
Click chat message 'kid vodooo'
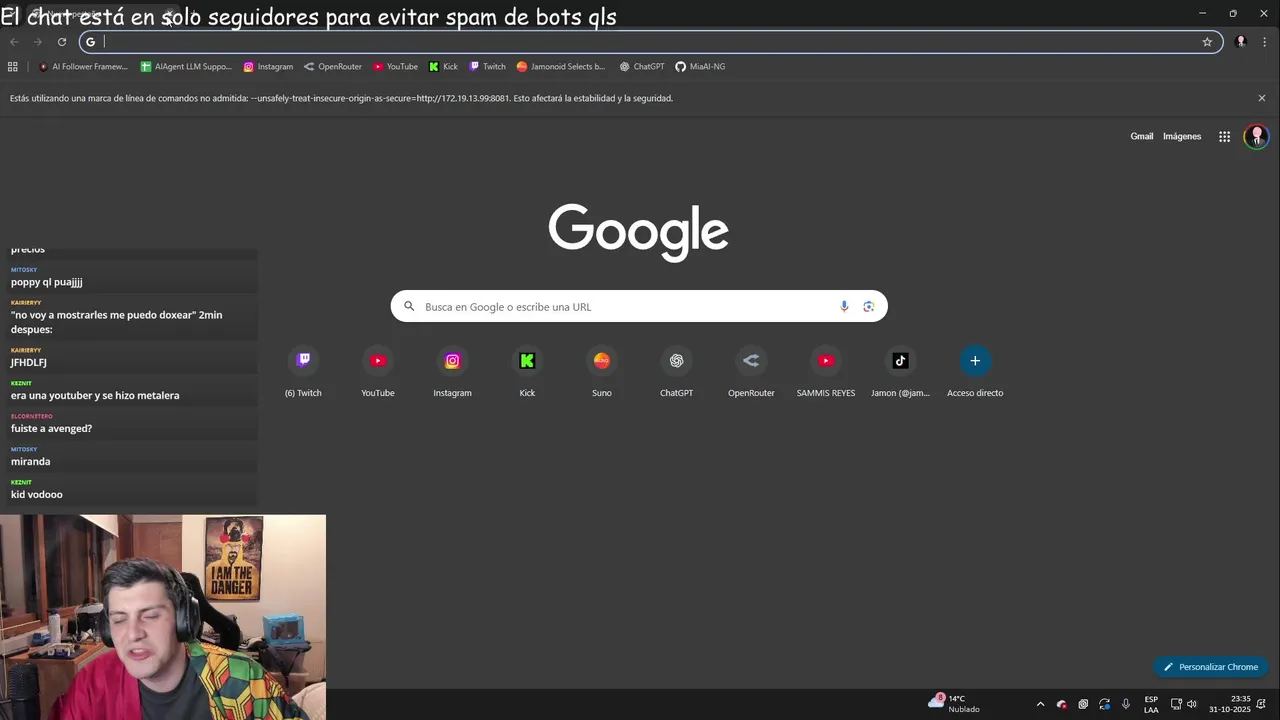coord(37,494)
